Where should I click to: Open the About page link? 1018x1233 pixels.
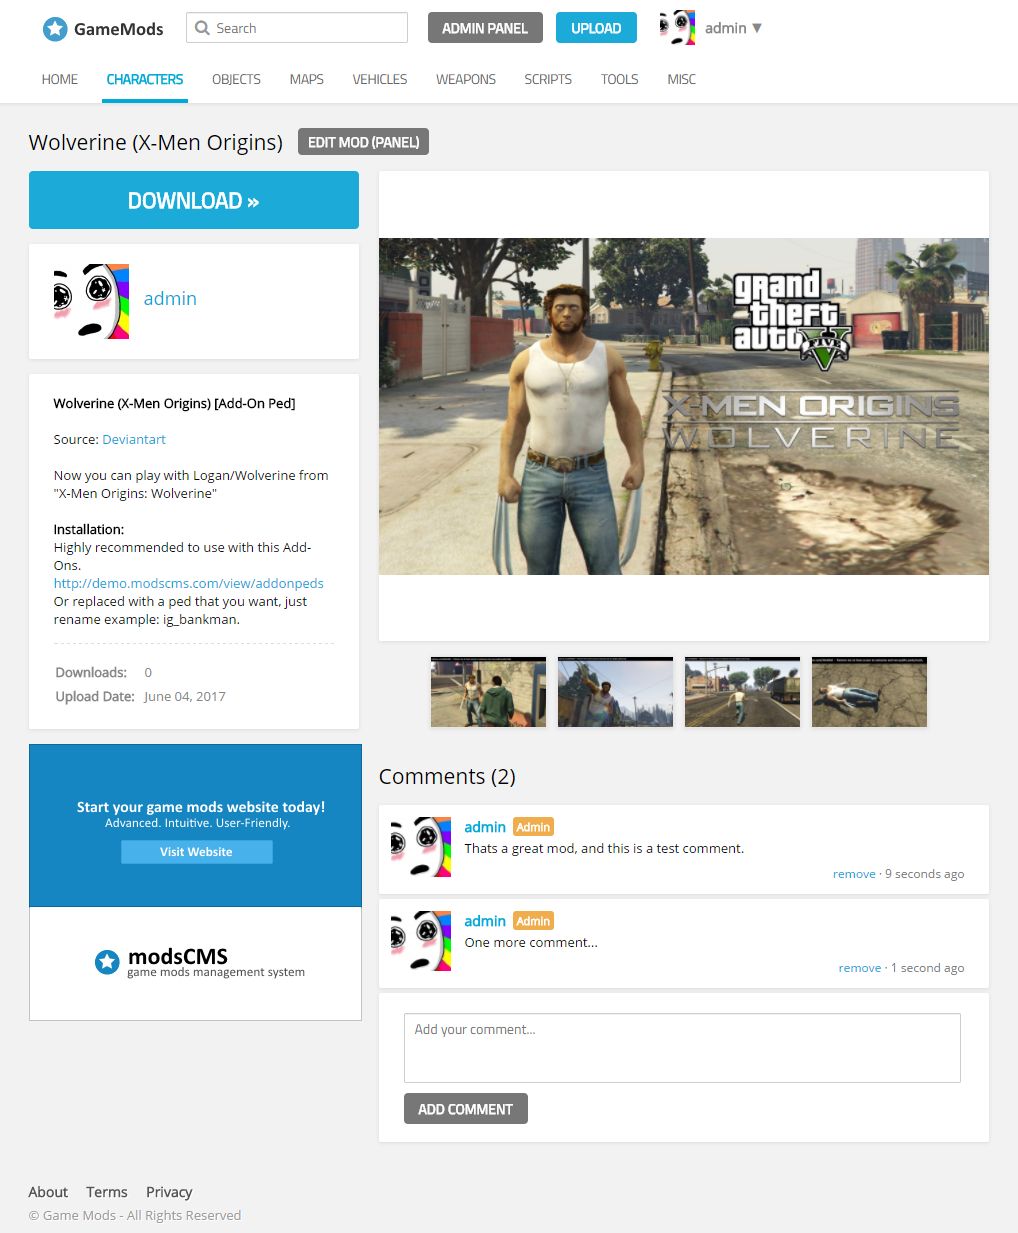tap(48, 1192)
